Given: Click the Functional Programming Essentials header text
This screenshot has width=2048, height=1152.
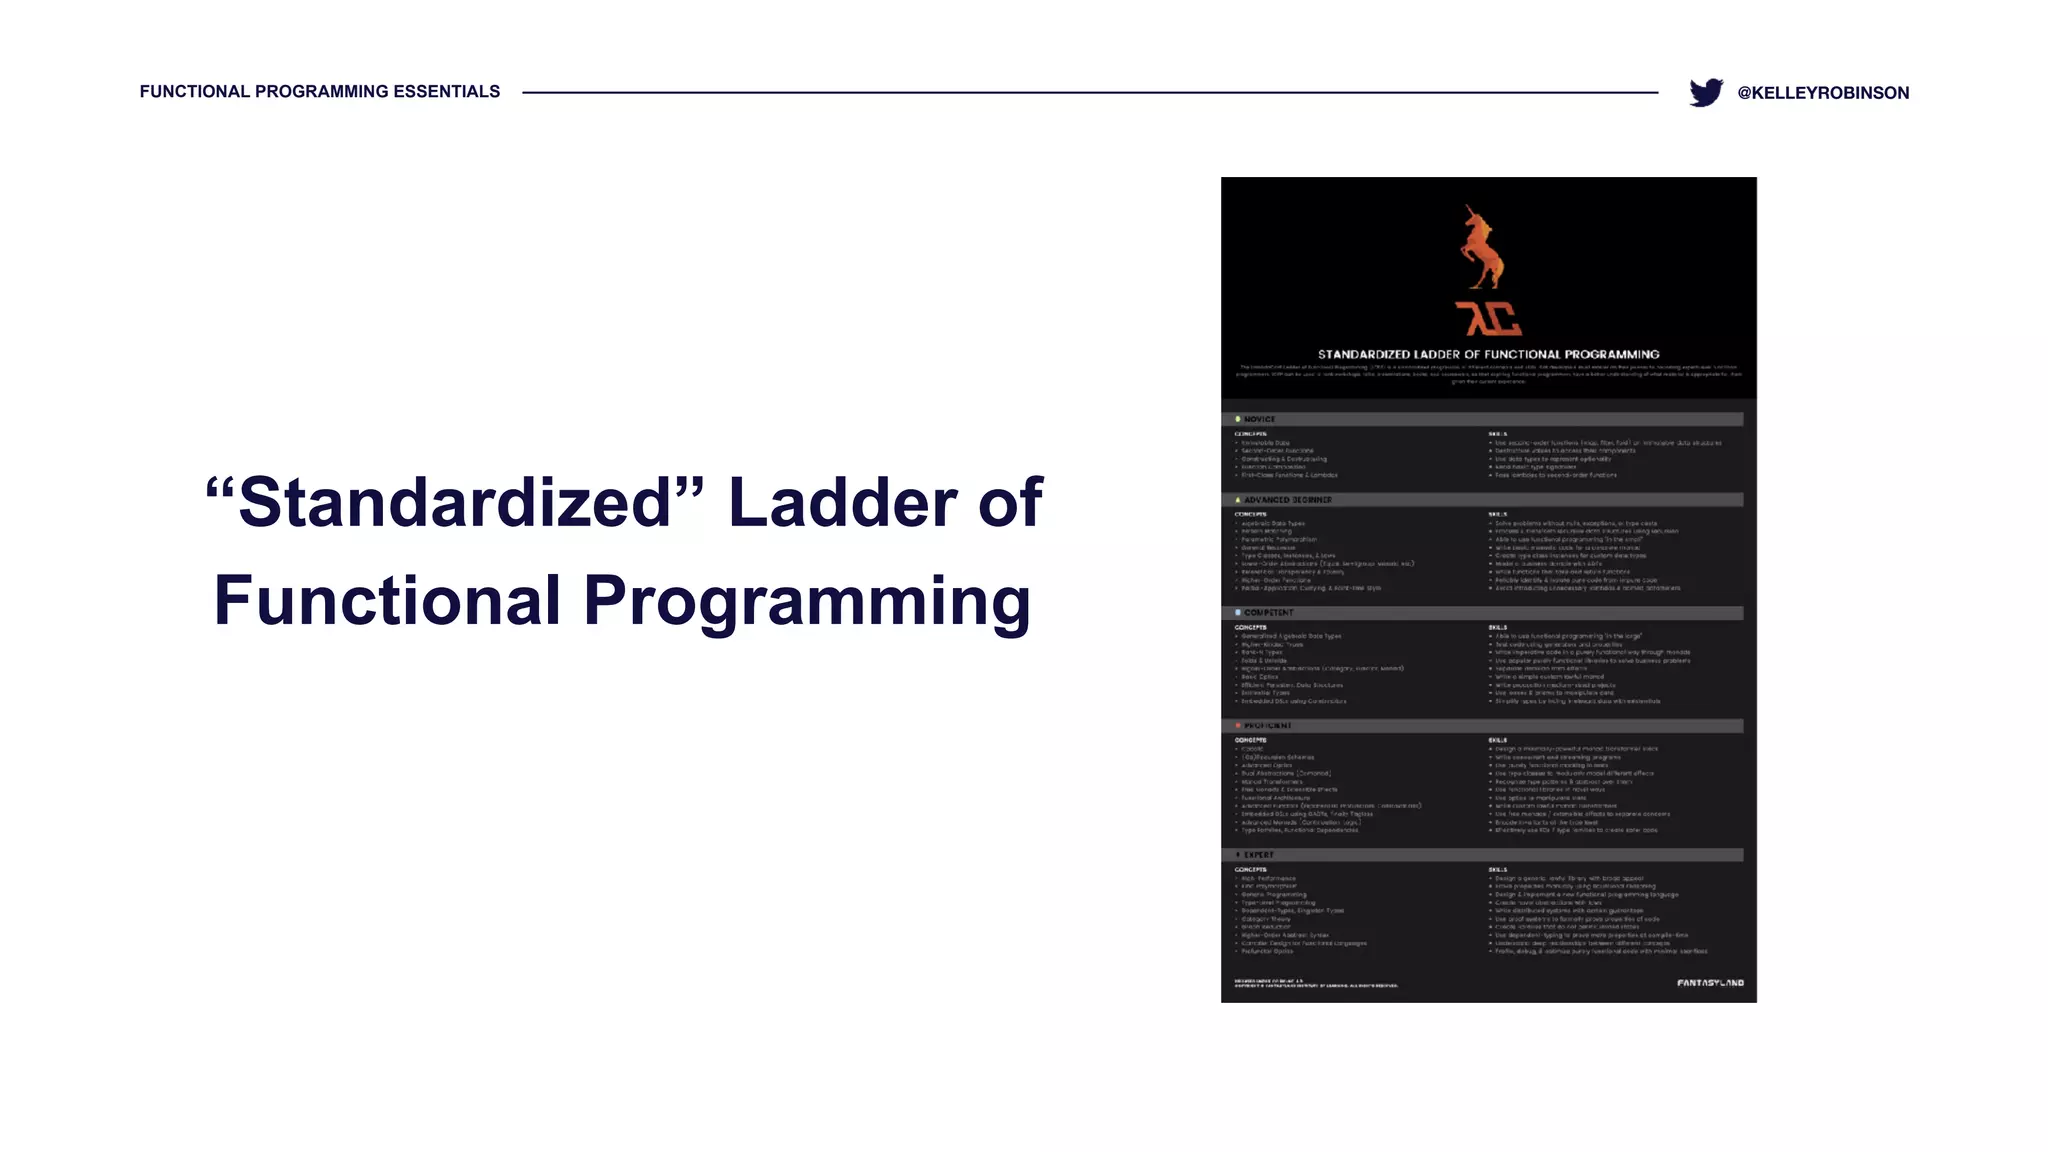Looking at the screenshot, I should [319, 92].
